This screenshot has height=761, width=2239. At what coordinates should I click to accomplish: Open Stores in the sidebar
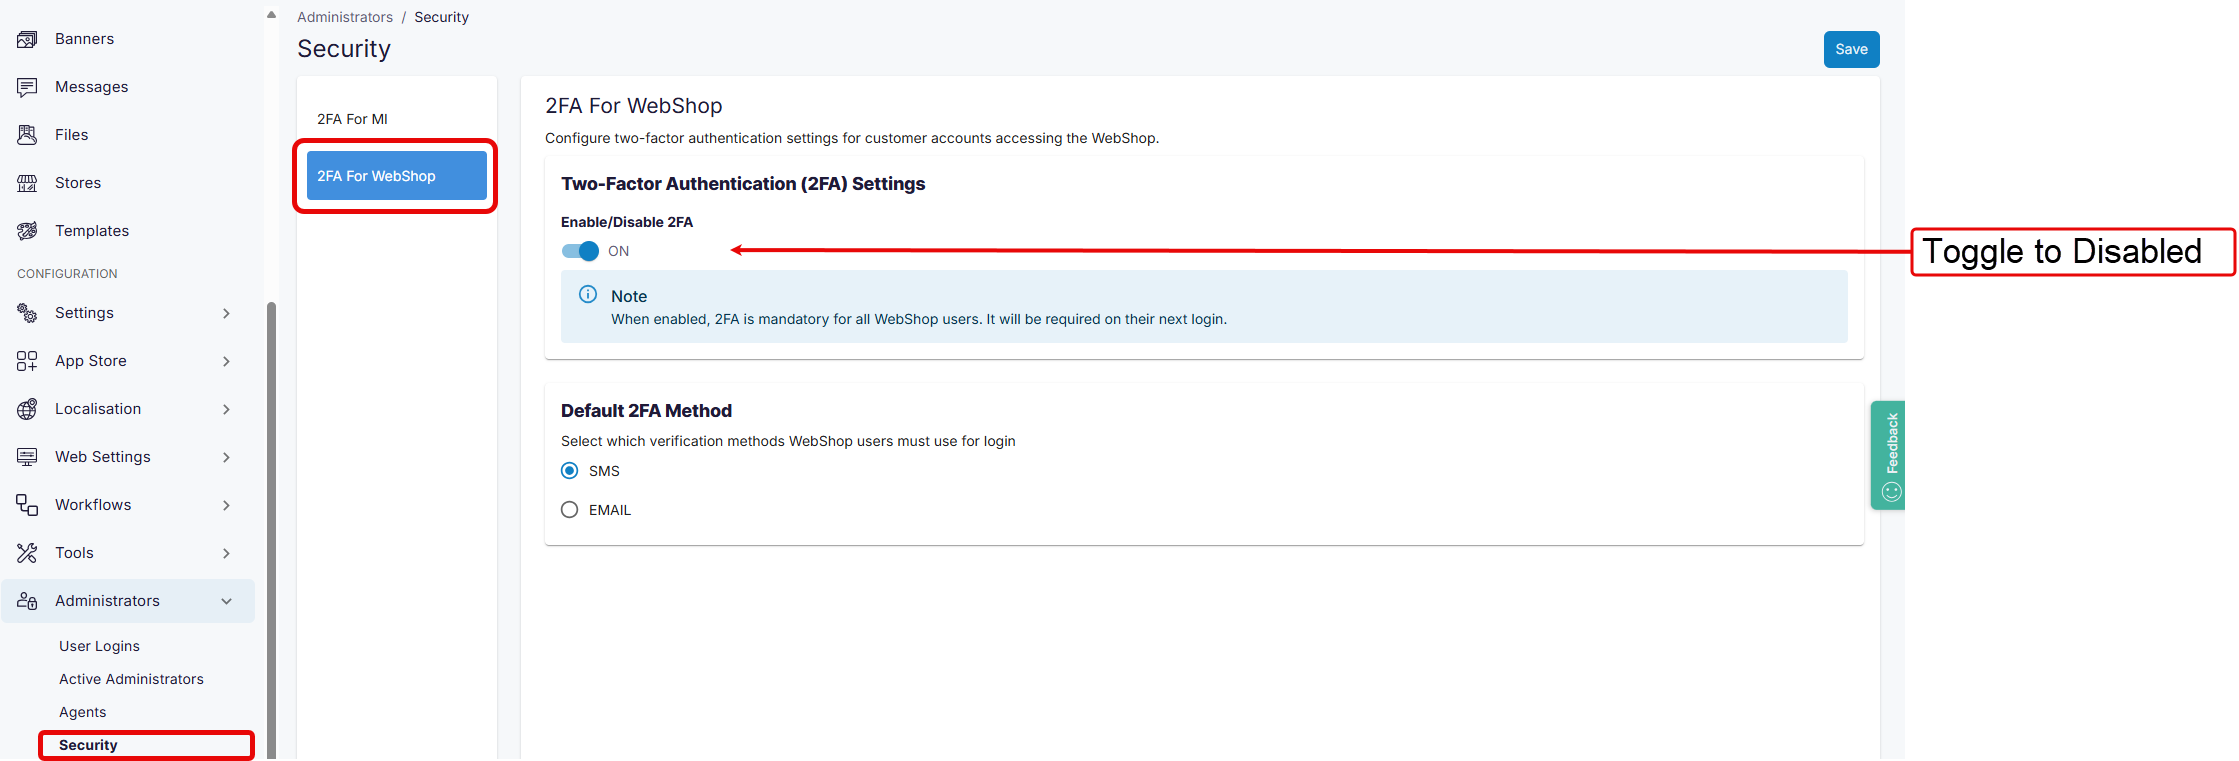coord(78,183)
